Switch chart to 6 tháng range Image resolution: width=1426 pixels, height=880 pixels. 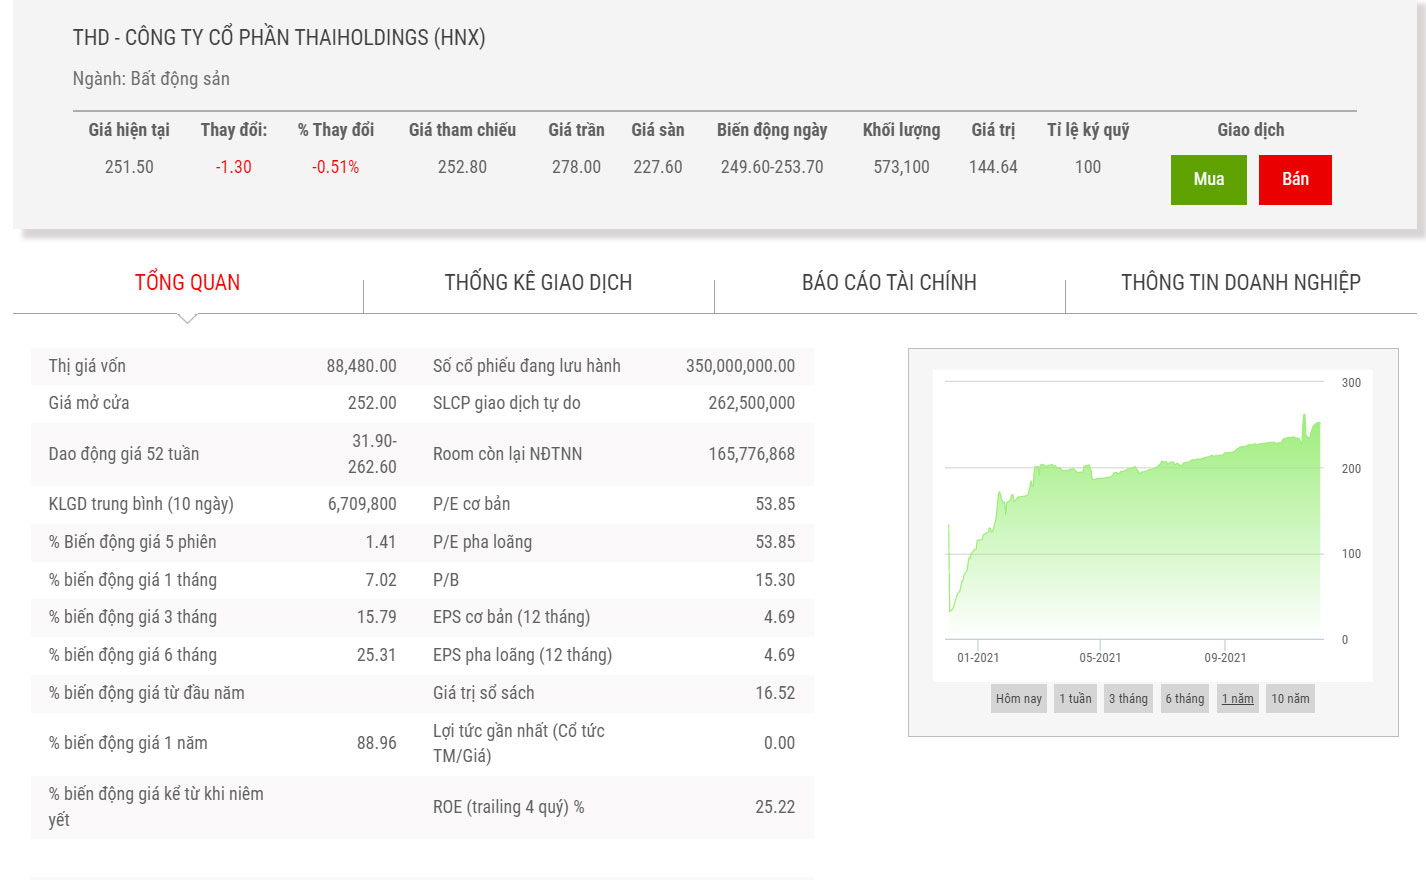(1184, 699)
